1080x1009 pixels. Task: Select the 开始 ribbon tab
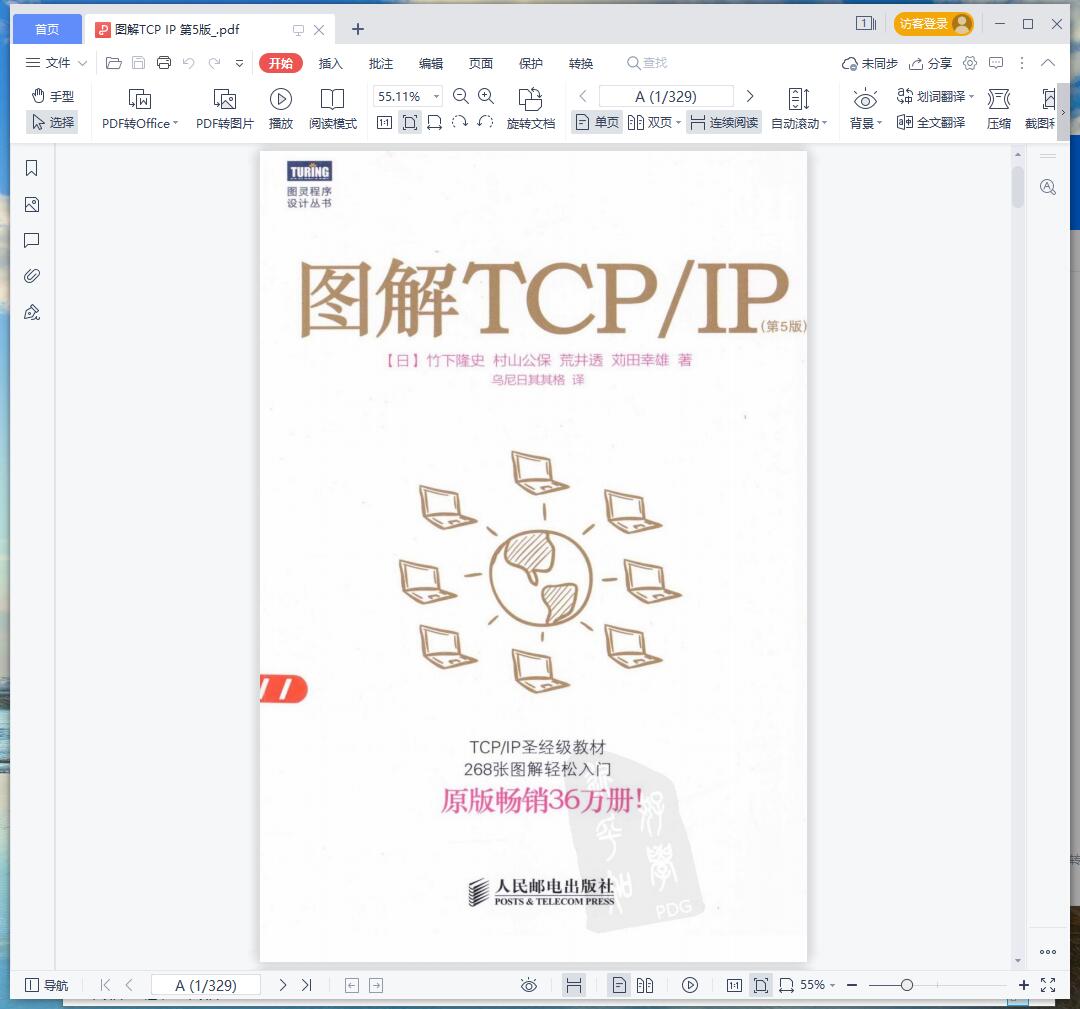point(281,63)
